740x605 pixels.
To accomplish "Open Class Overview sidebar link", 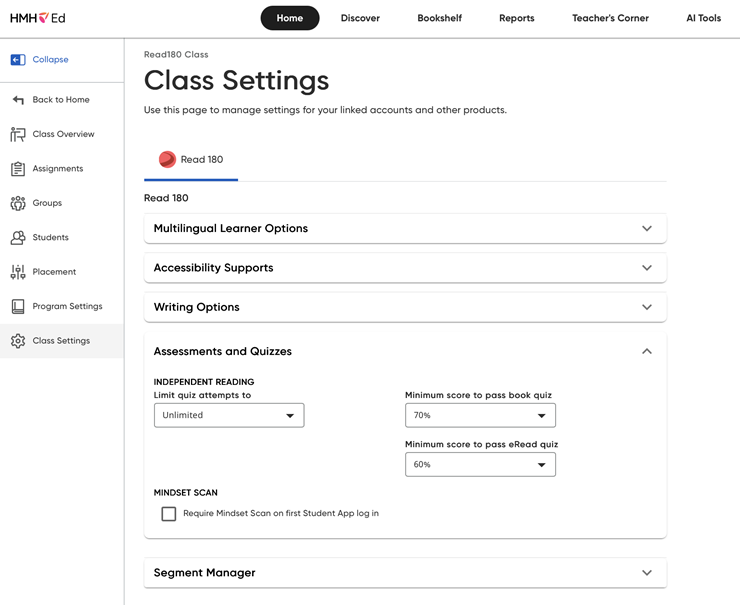I will coord(63,134).
